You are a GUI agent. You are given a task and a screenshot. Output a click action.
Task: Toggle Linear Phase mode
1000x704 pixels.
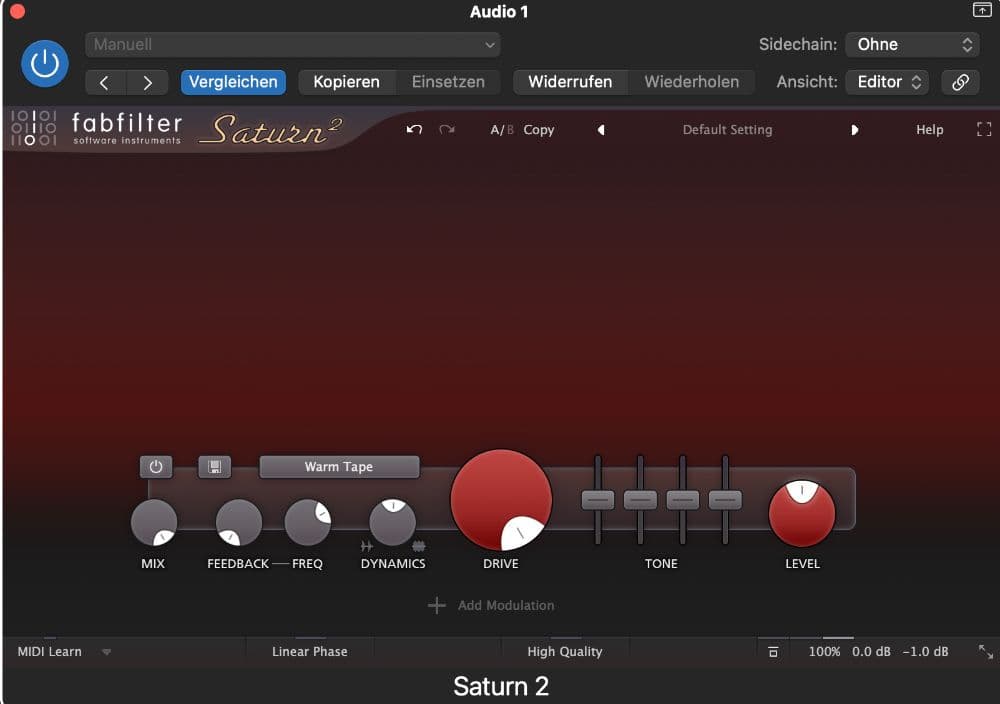click(310, 652)
